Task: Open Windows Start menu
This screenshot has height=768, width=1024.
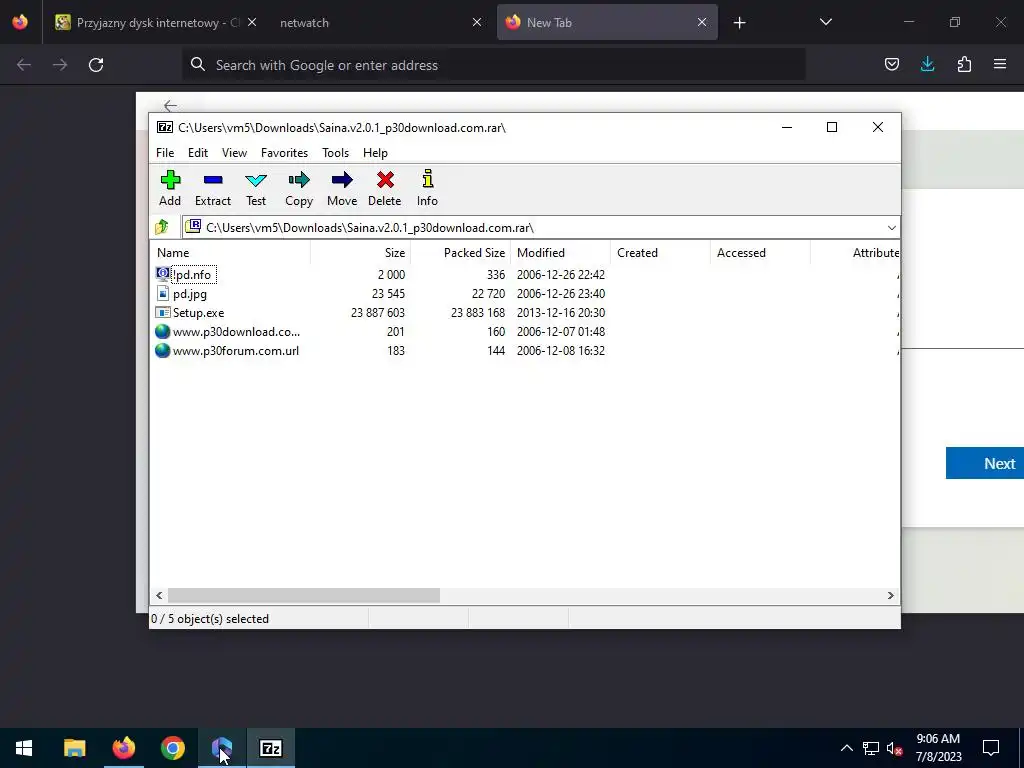Action: click(24, 748)
